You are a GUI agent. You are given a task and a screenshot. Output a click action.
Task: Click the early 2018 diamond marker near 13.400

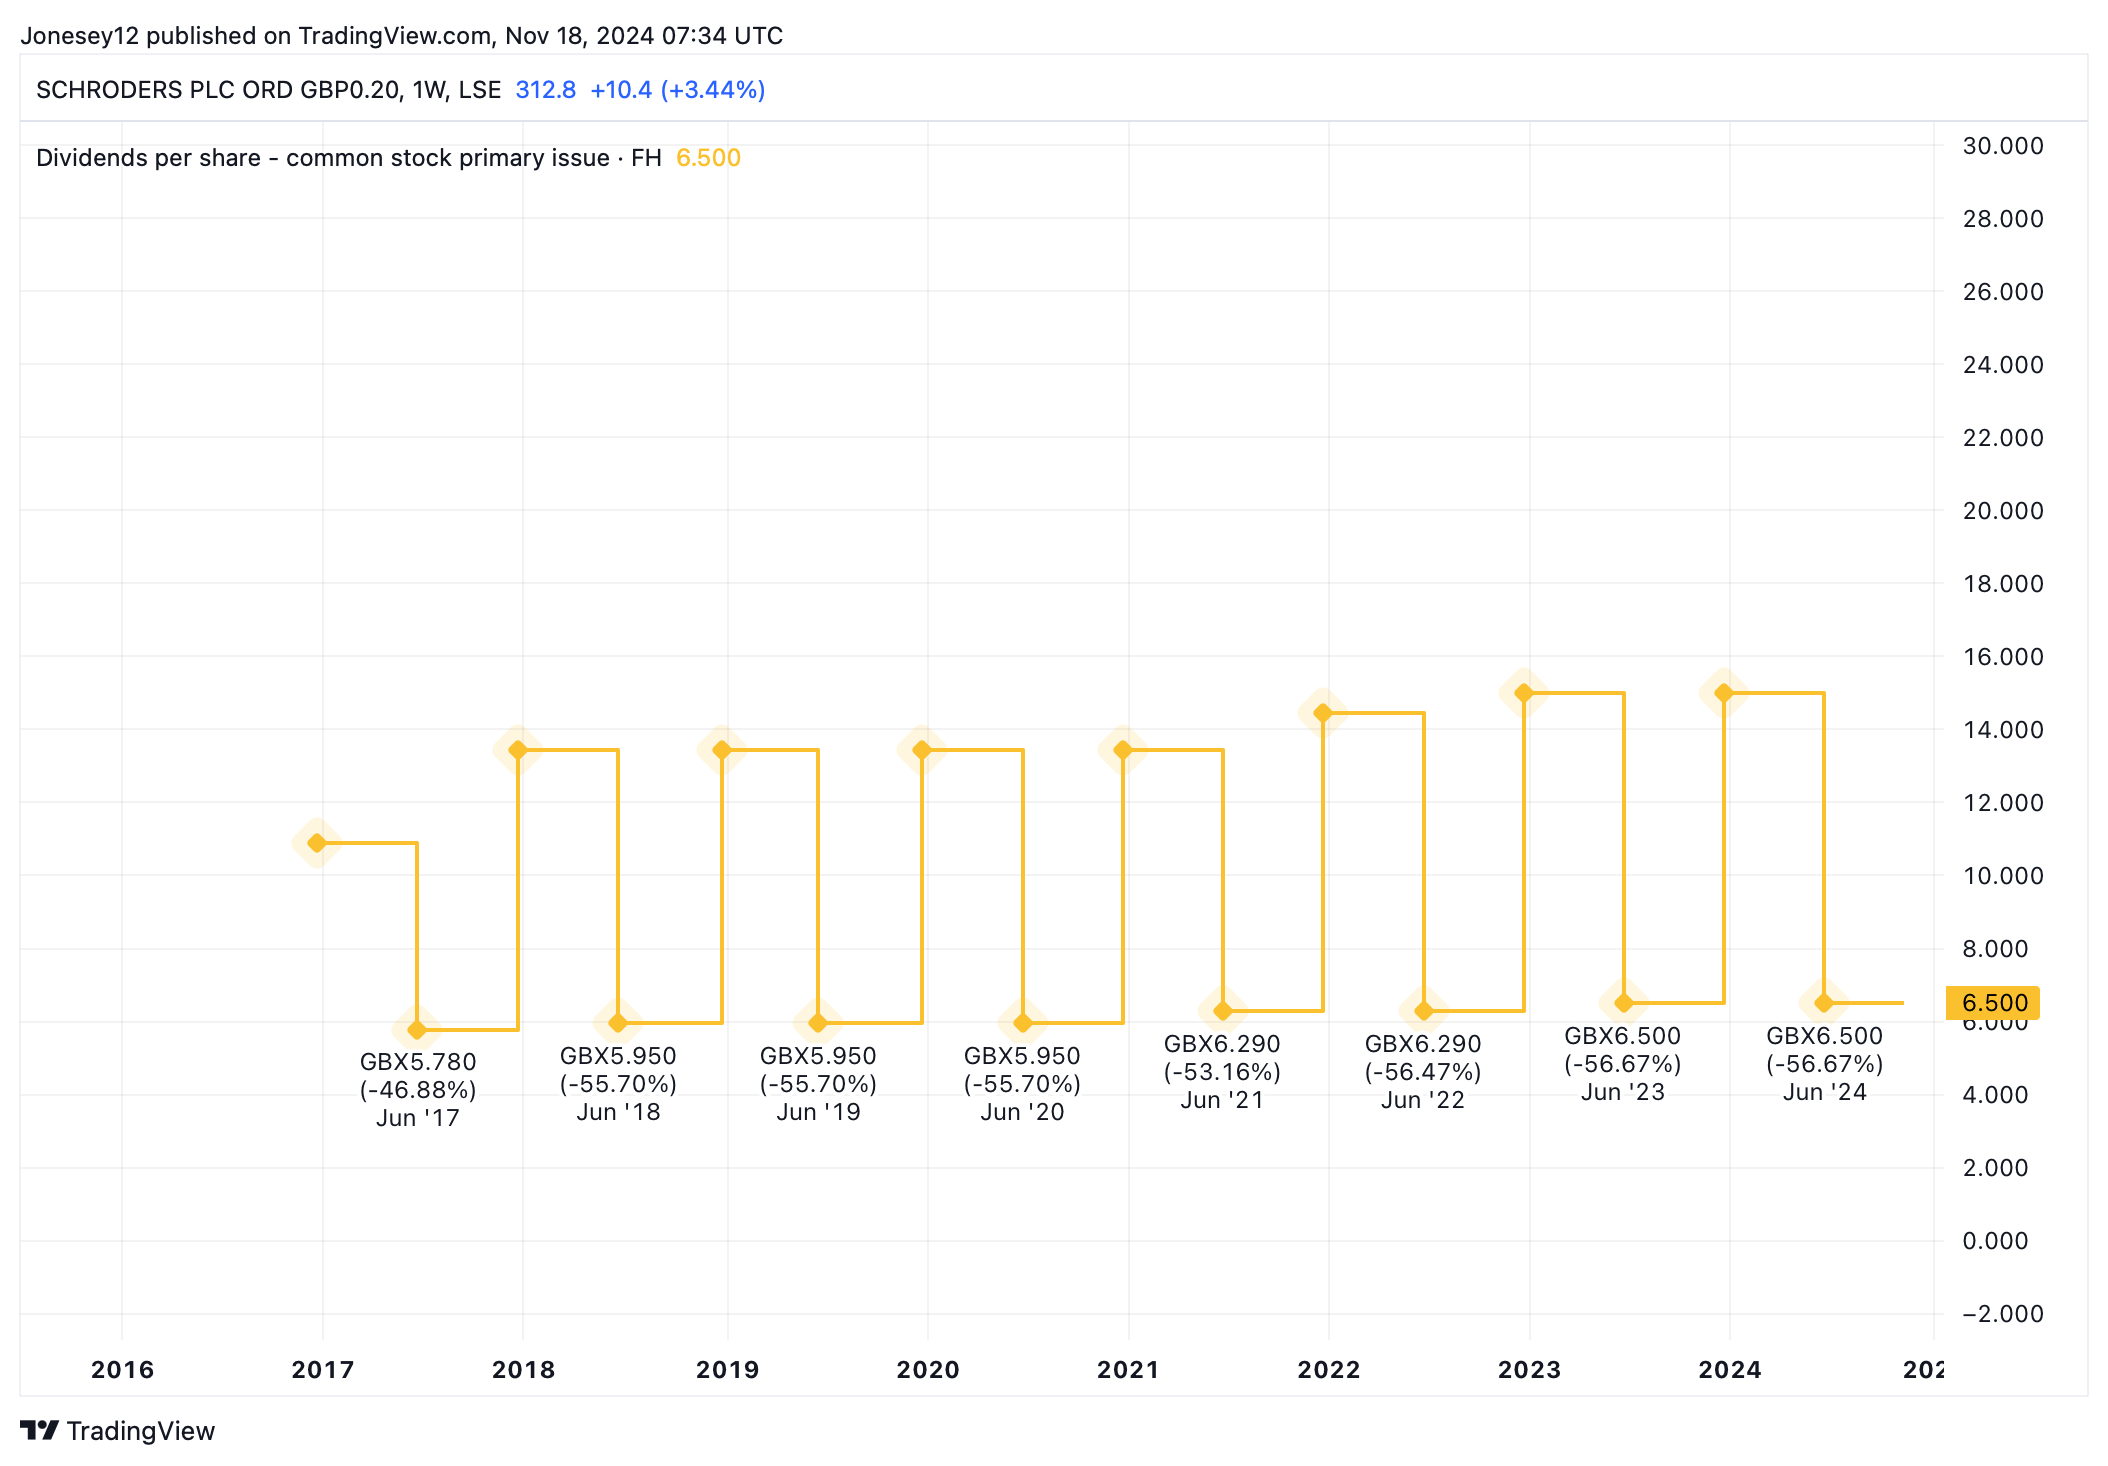[518, 750]
